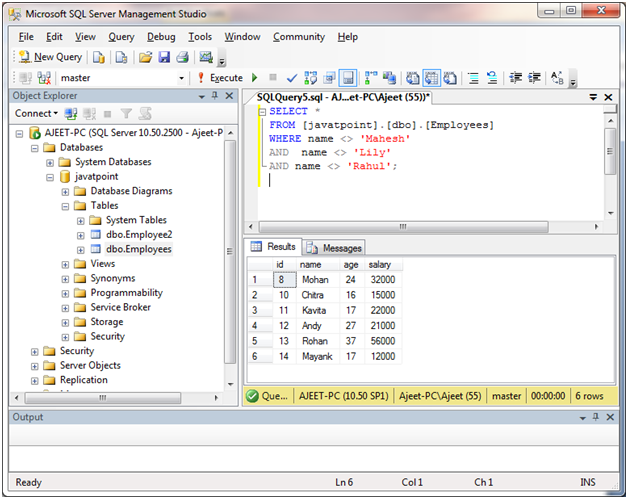Click the Parse checkmark icon
The image size is (628, 499).
292,78
